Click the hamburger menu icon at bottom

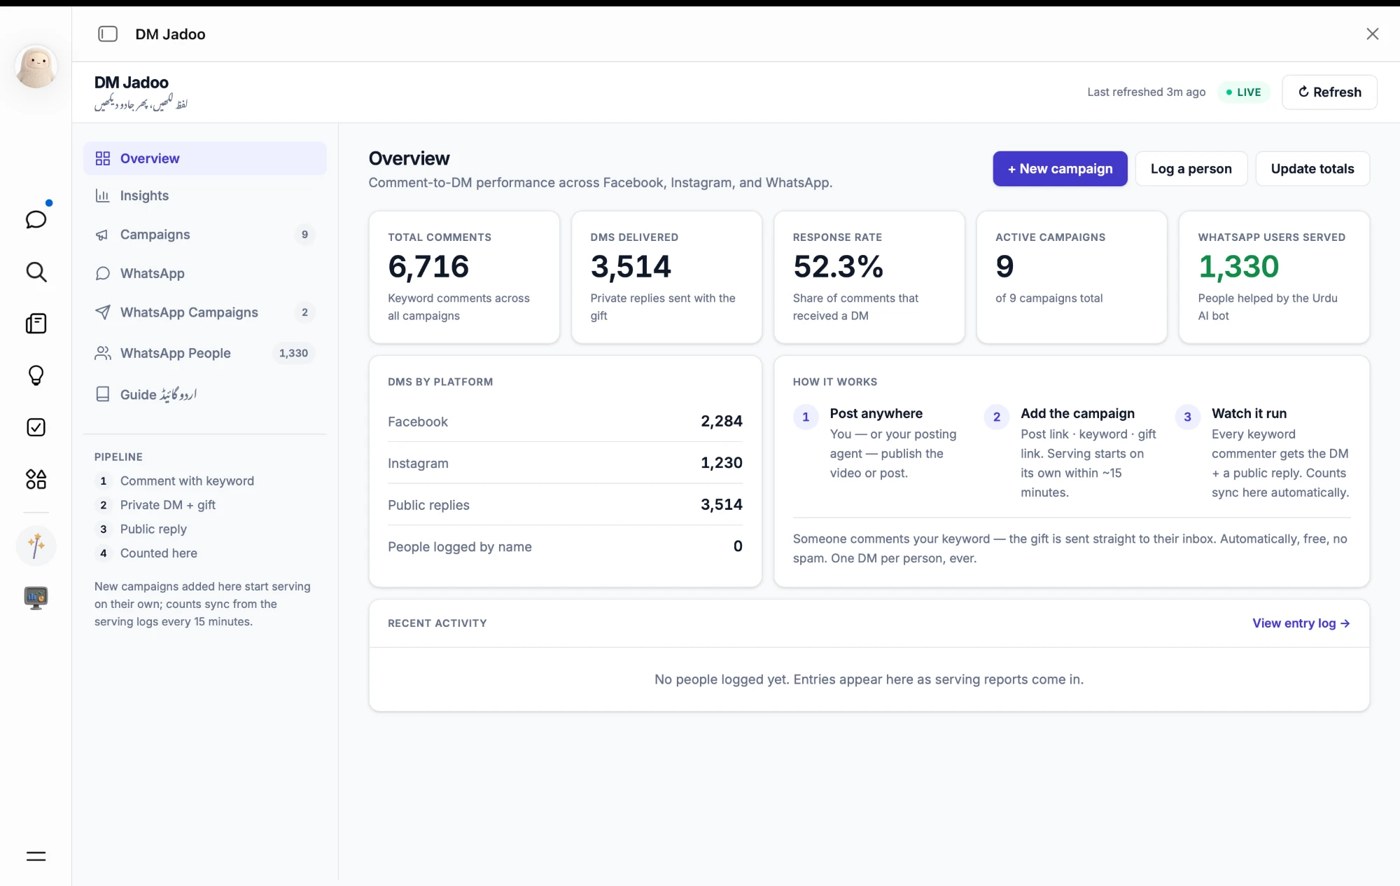[36, 856]
